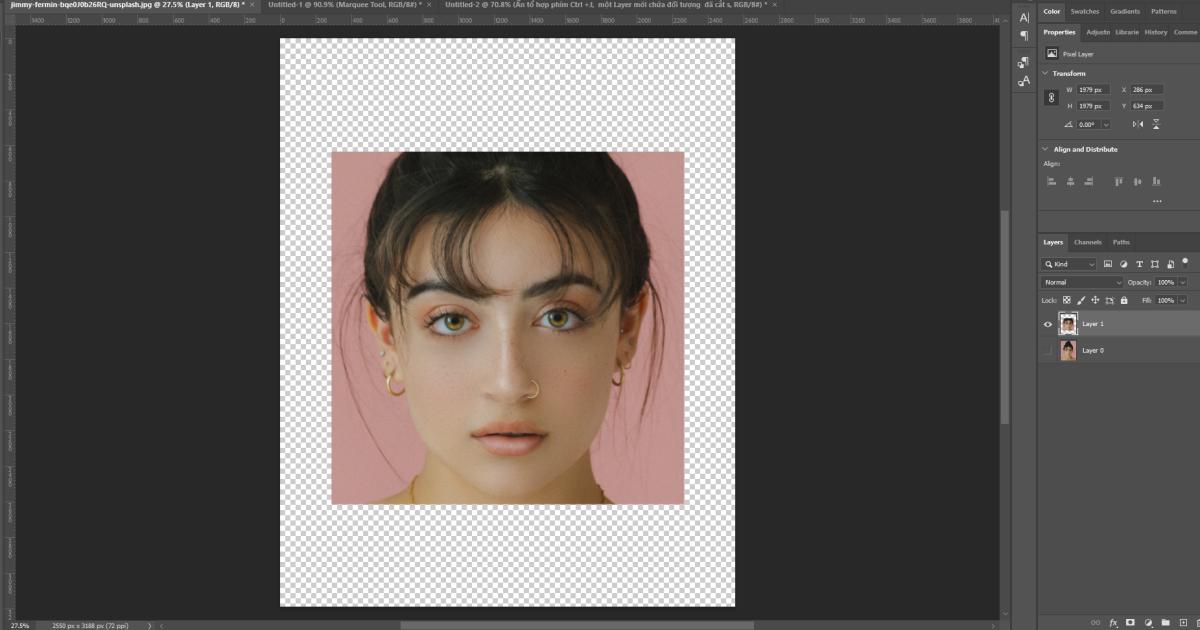
Task: Click the W width field
Action: (1093, 90)
